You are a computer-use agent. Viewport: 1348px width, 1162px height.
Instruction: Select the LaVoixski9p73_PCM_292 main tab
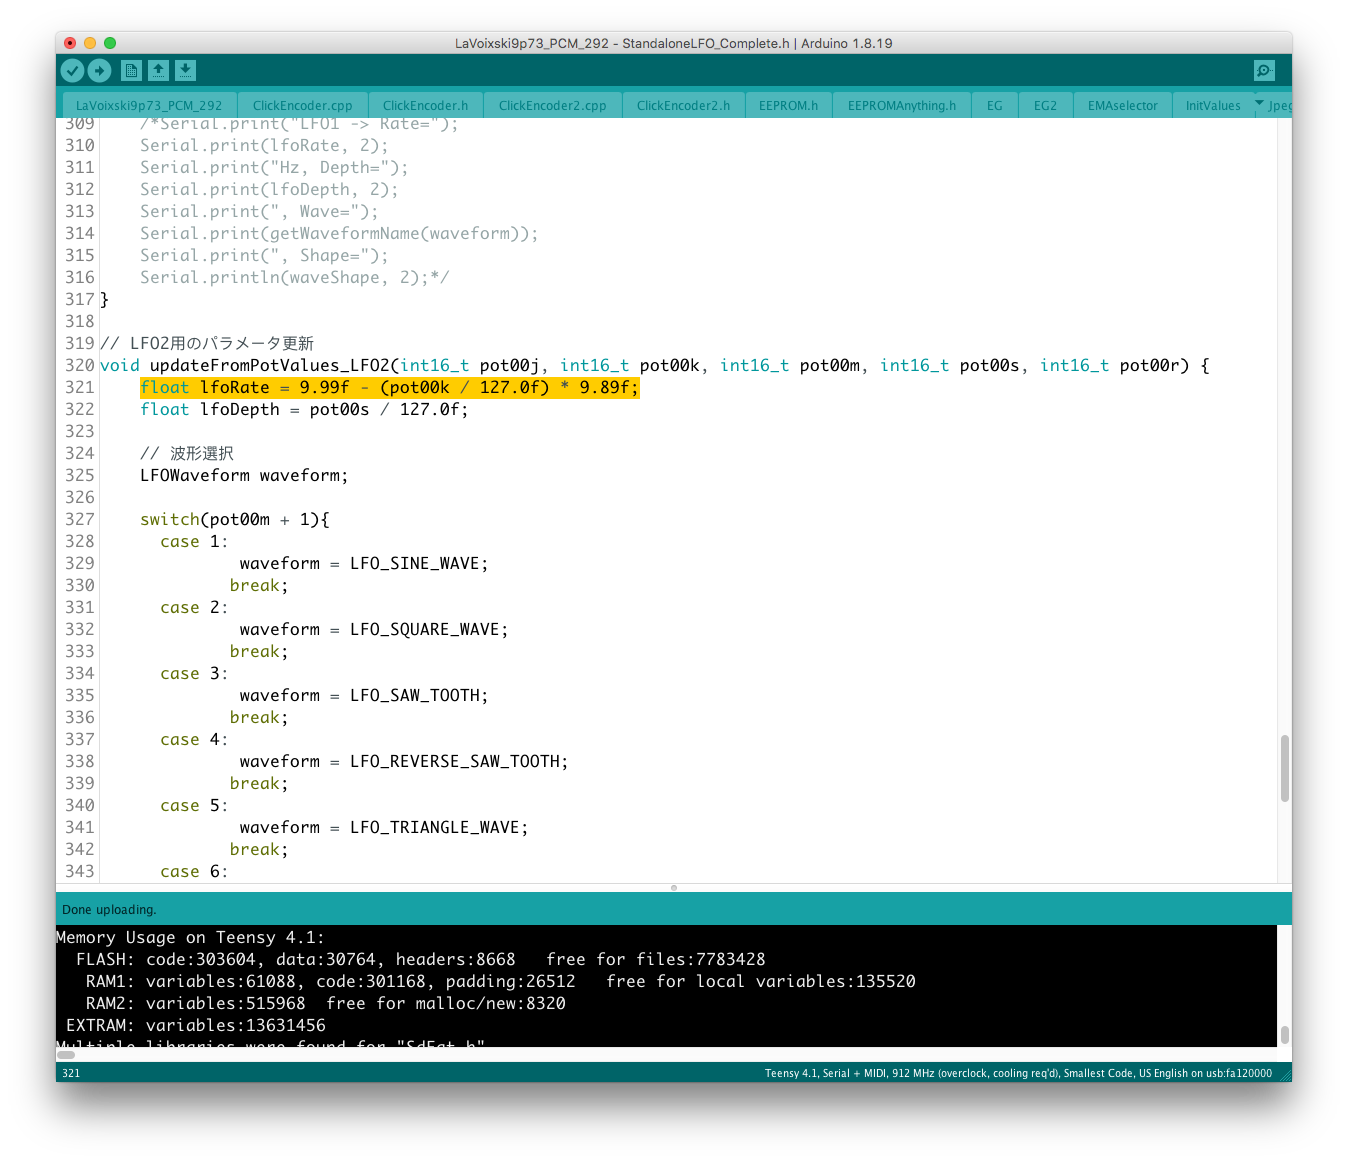pos(149,105)
